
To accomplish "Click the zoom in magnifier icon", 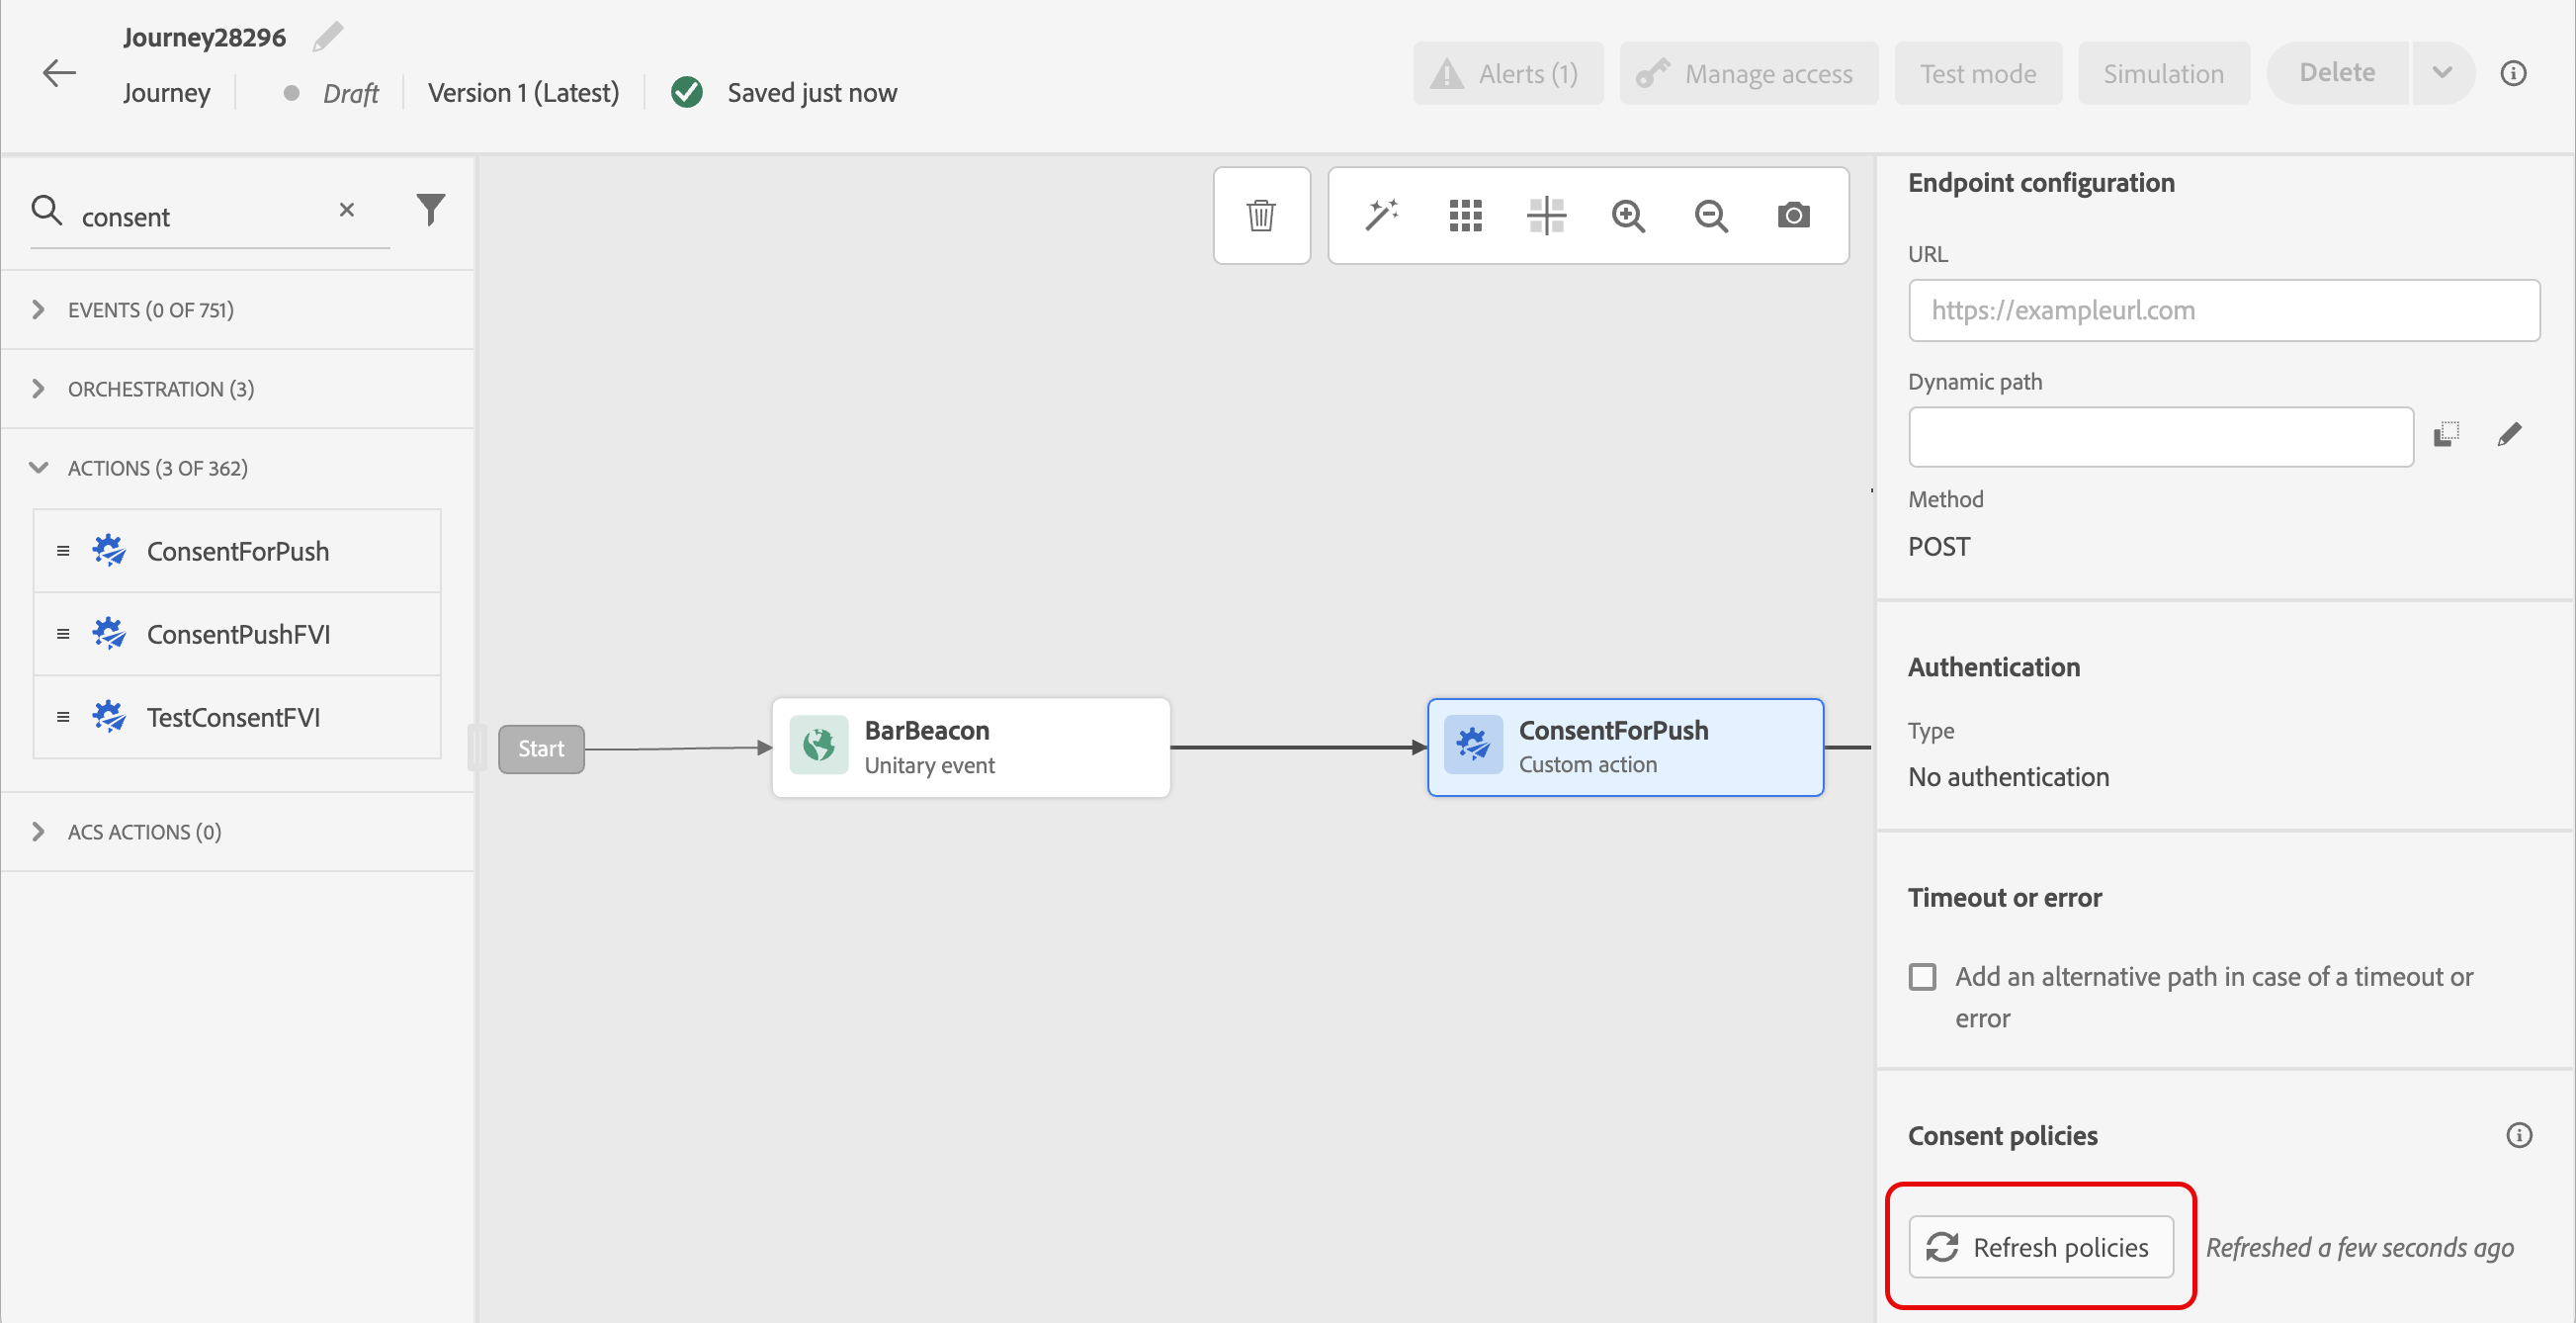I will pos(1628,215).
